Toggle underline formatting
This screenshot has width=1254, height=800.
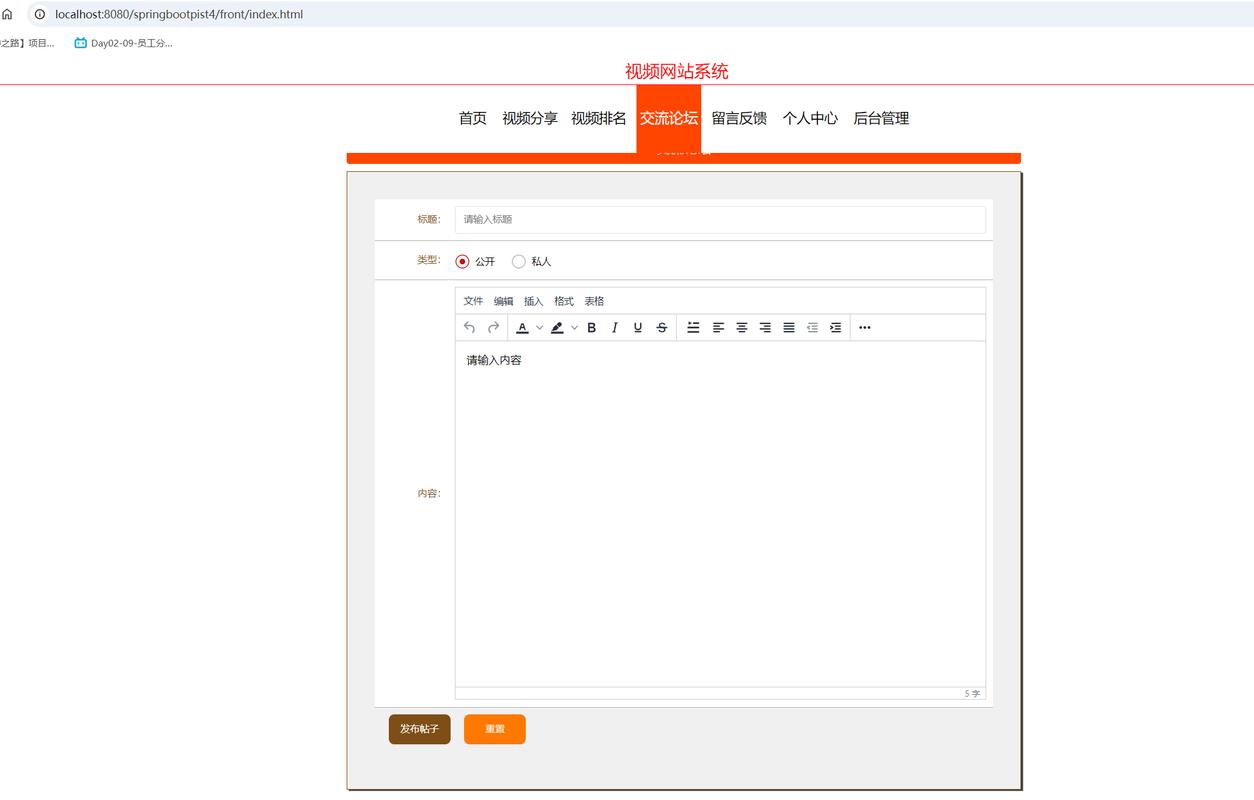click(638, 328)
